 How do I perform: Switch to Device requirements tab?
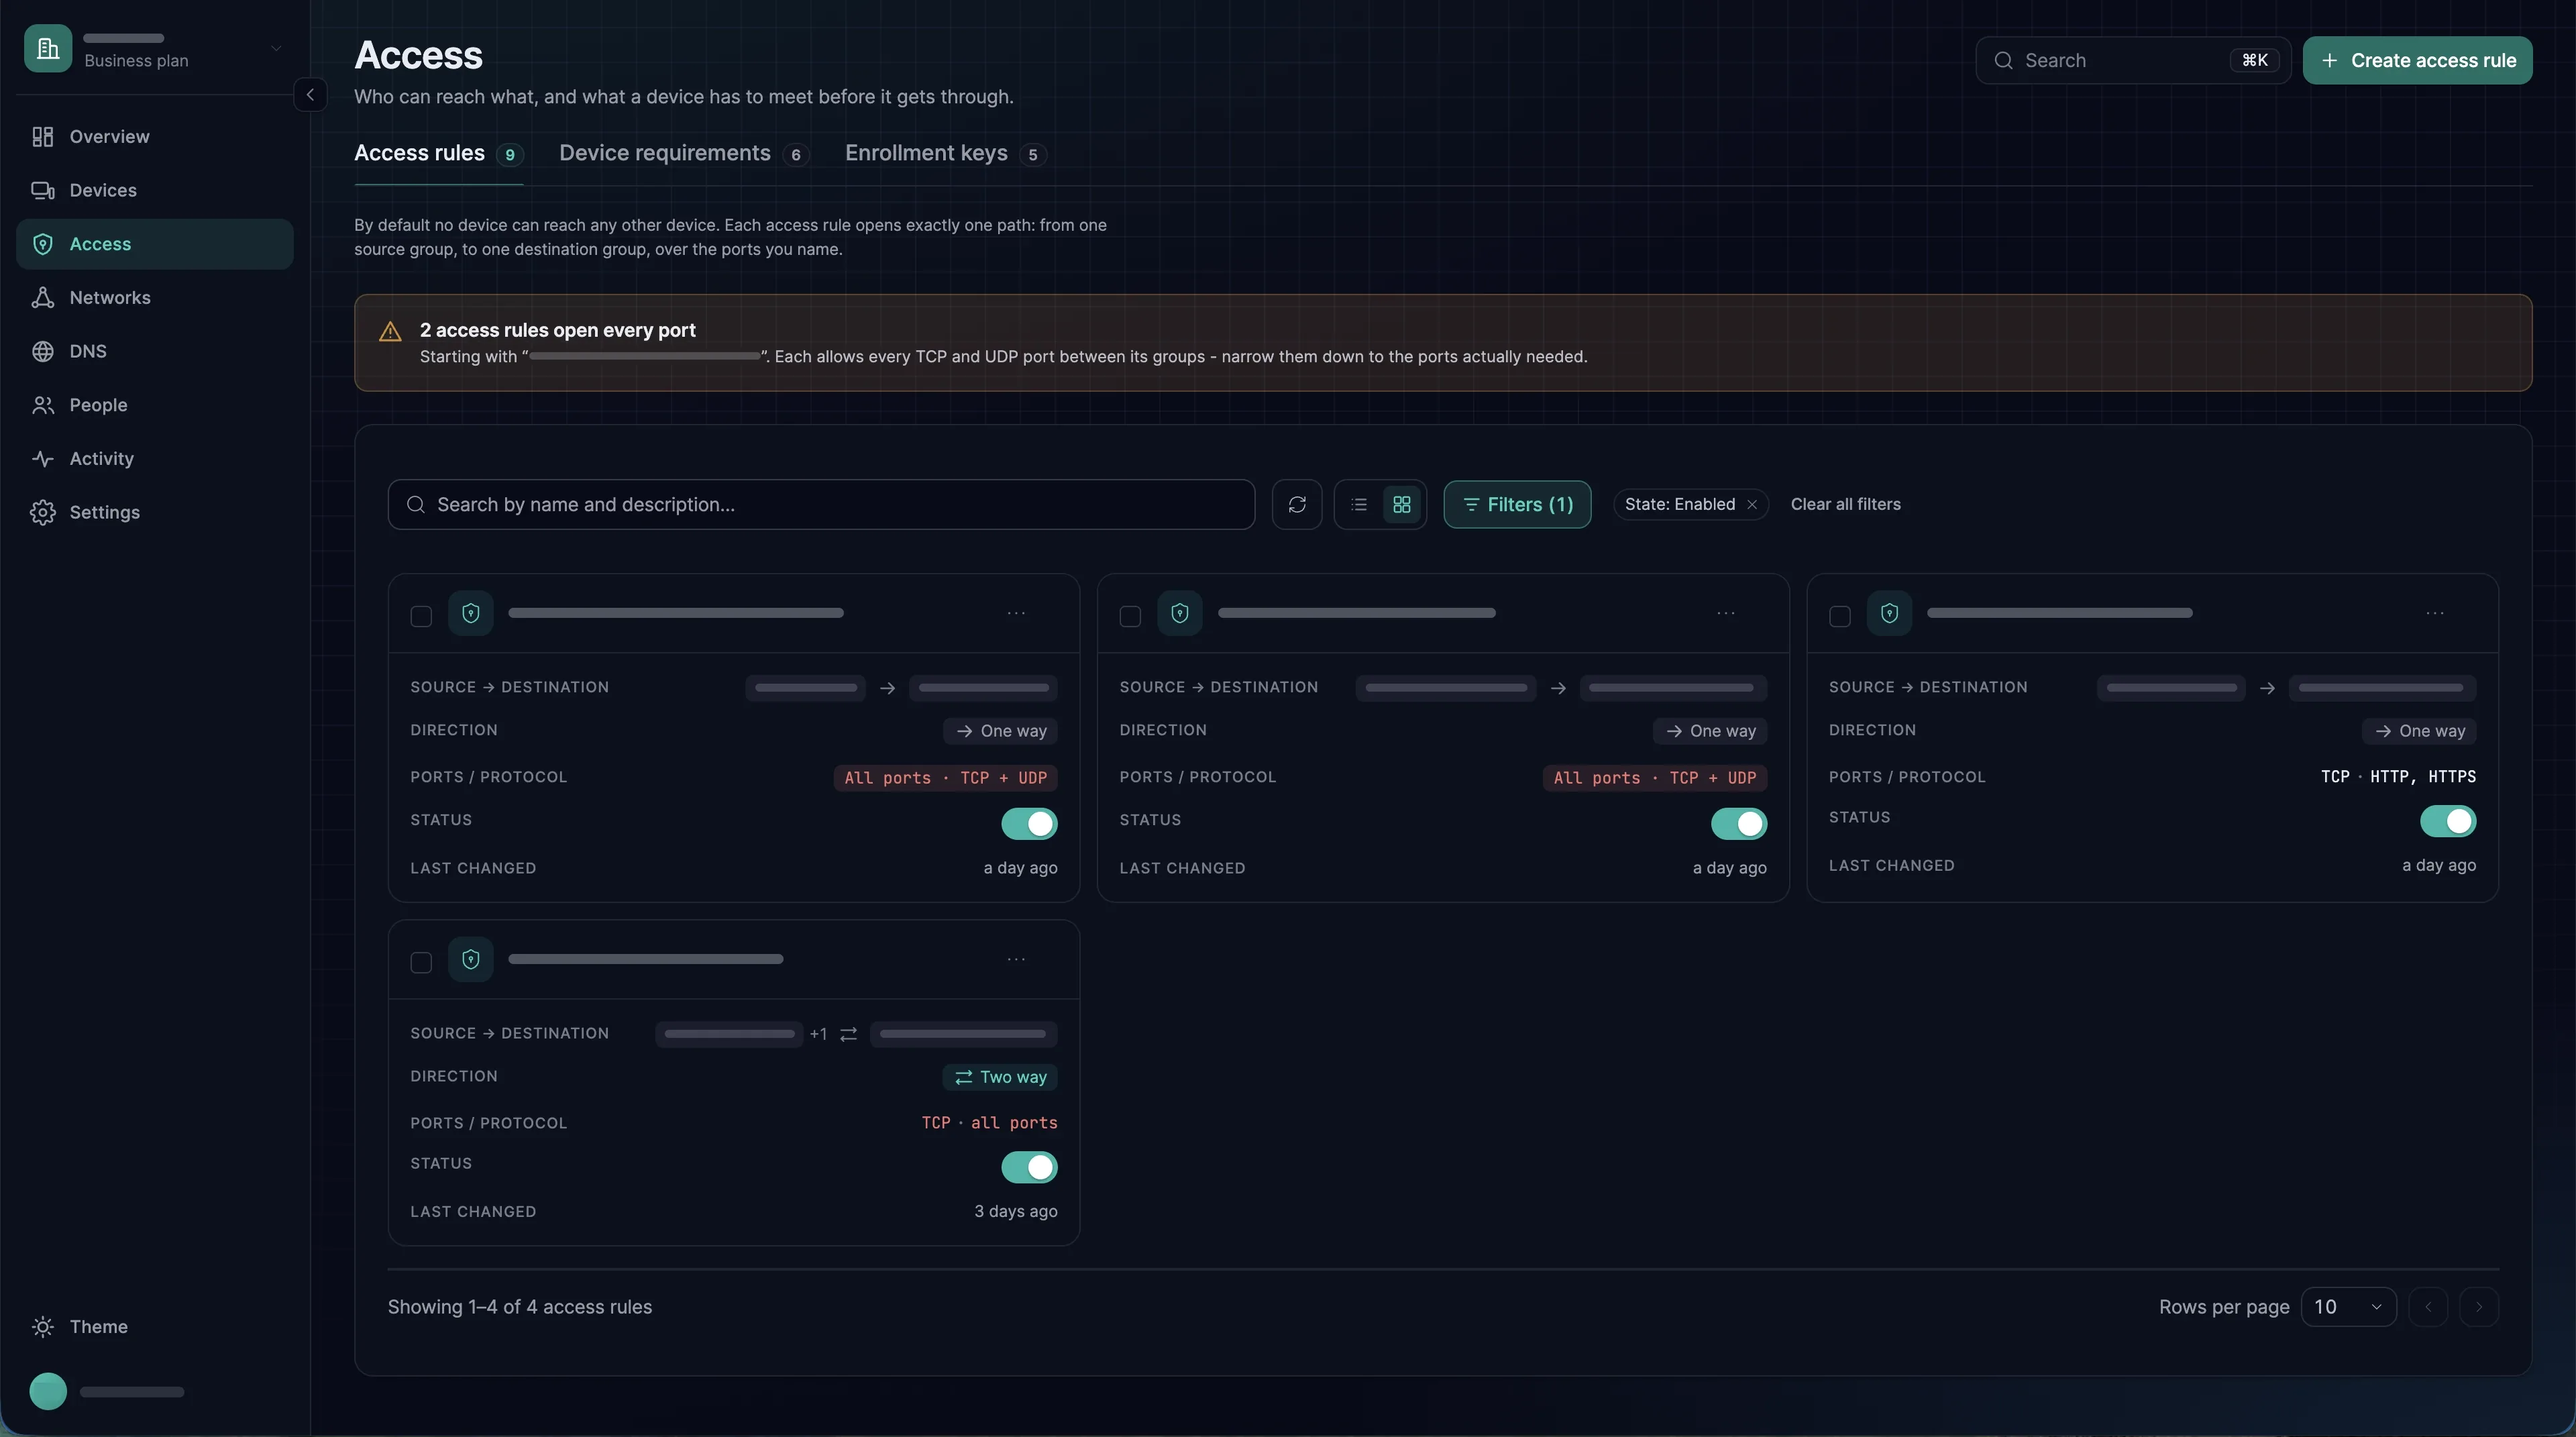click(683, 153)
